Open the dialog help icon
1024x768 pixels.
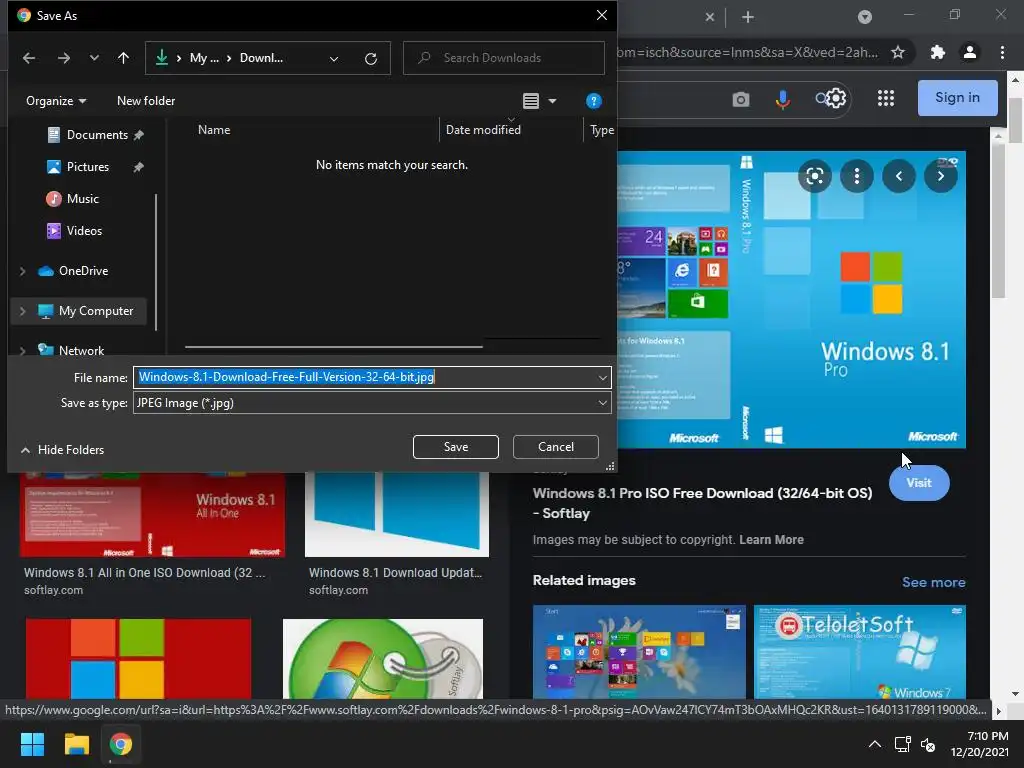593,101
